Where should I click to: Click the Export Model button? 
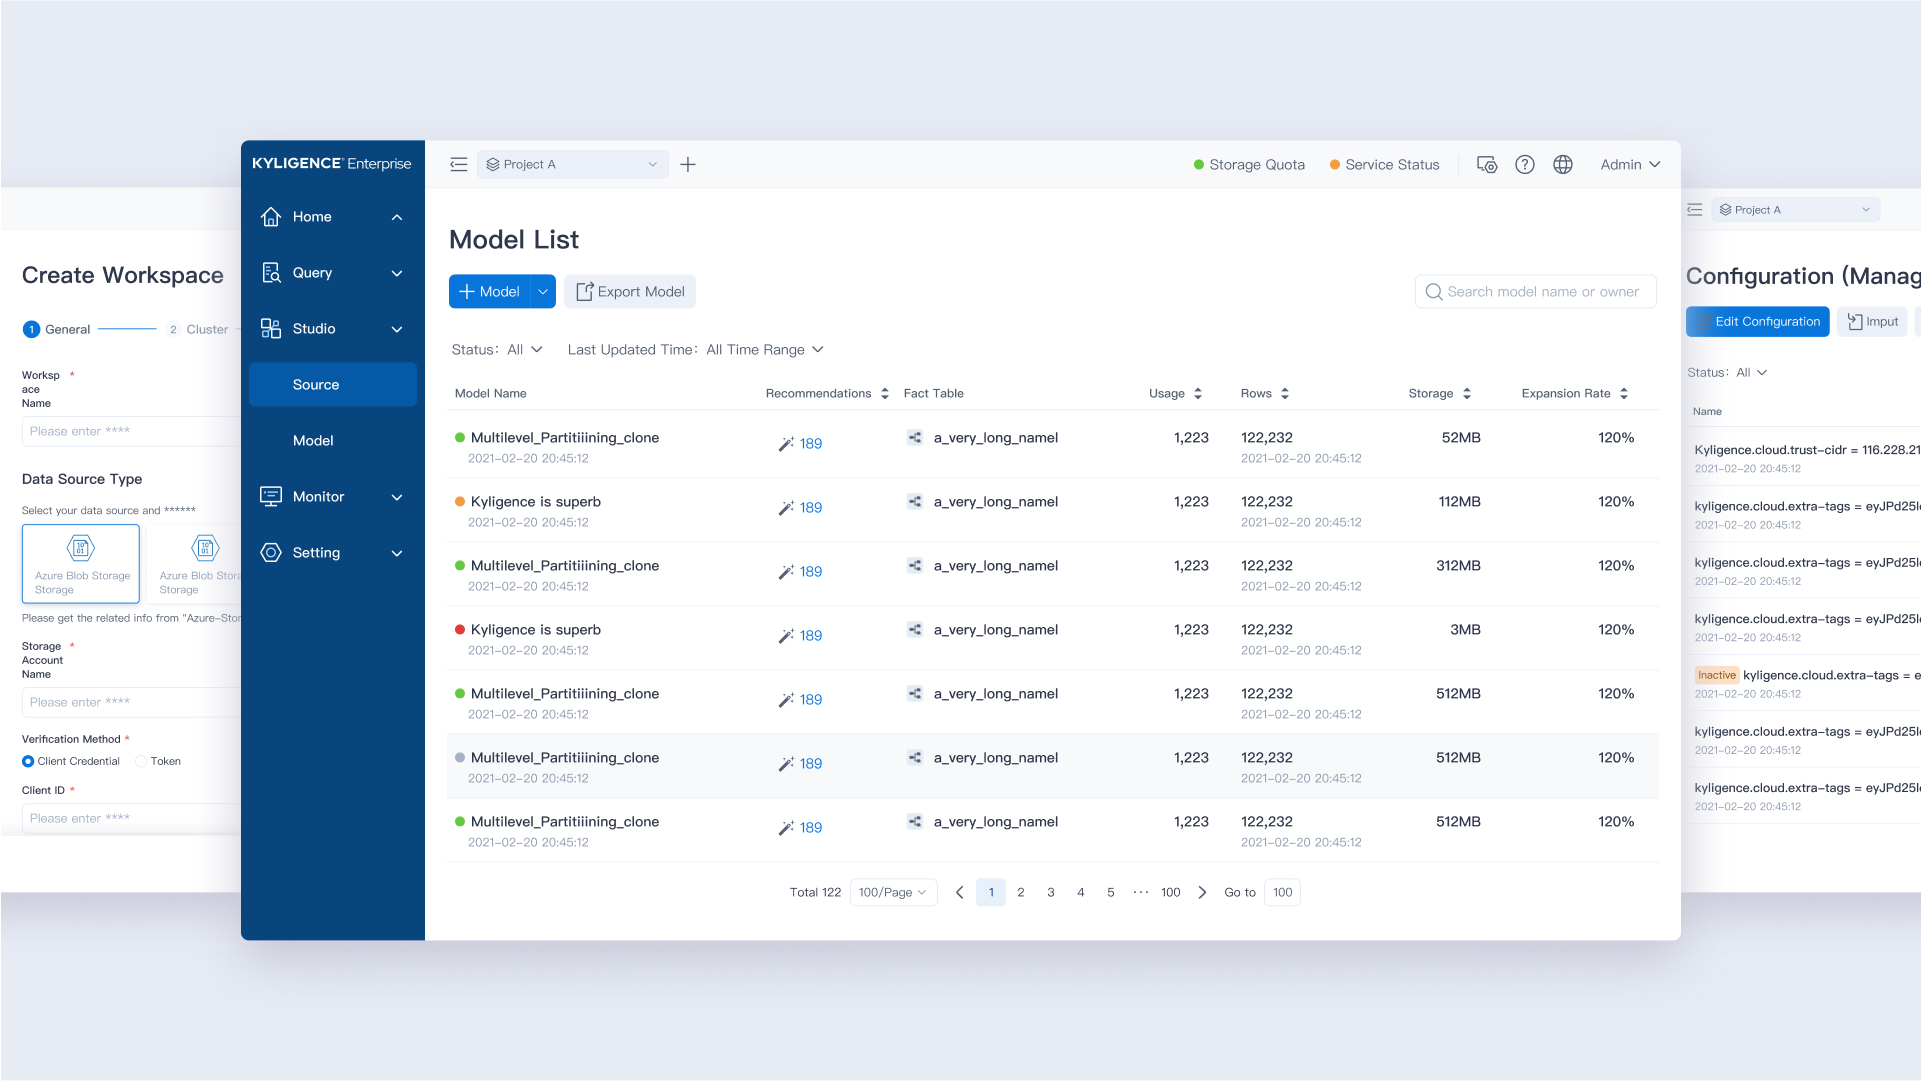click(x=630, y=292)
